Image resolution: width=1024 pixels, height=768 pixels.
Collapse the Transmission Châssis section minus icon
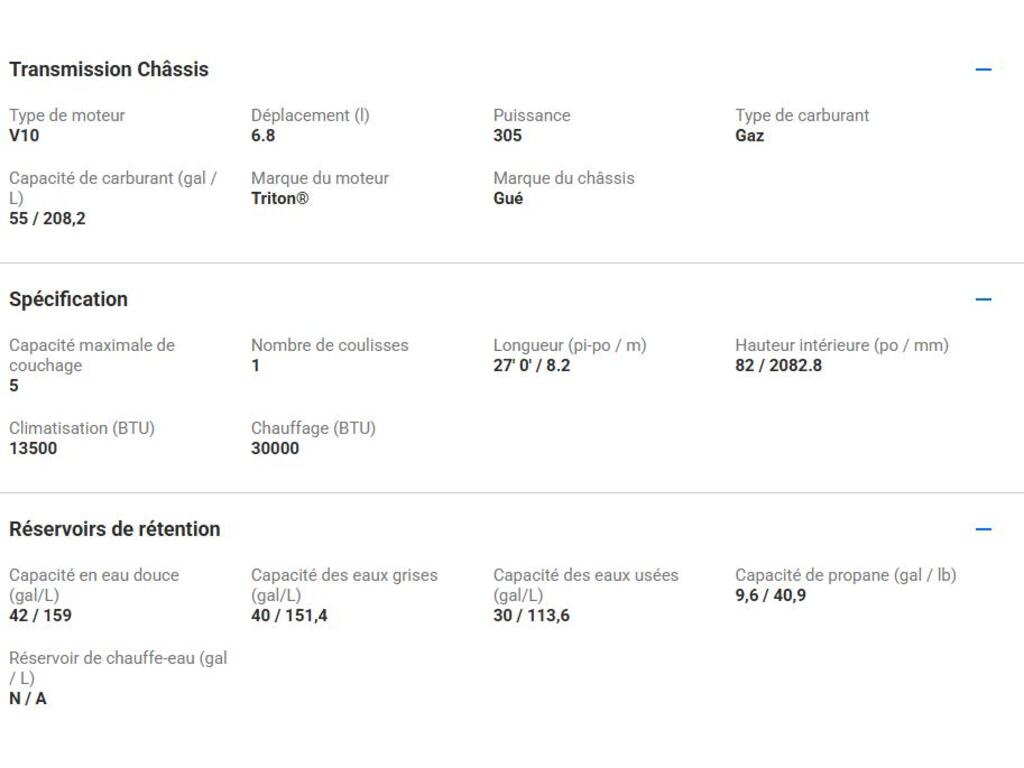coord(983,70)
